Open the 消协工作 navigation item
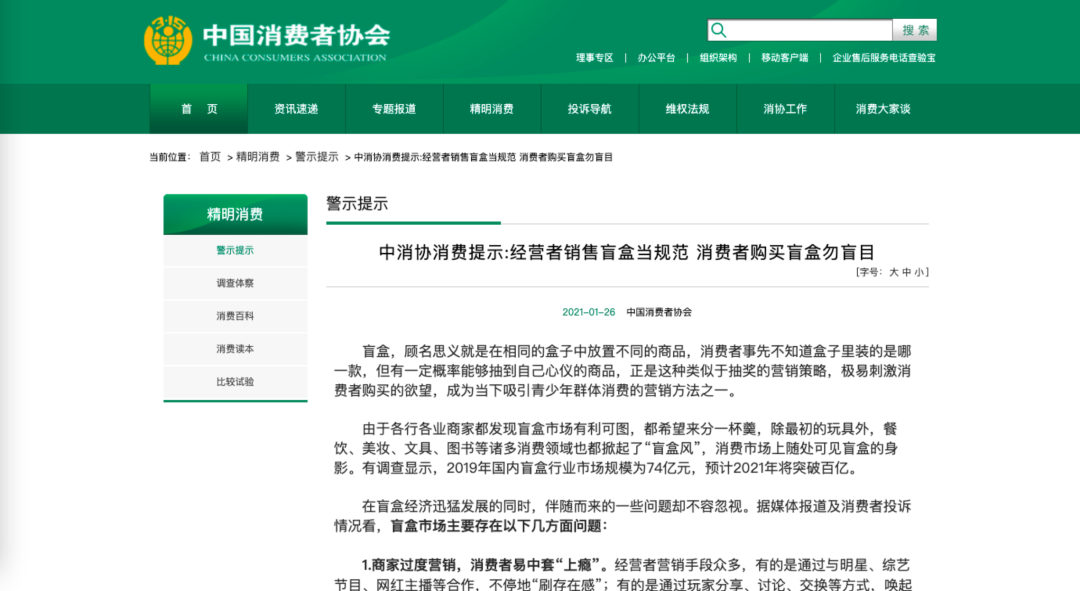The image size is (1080, 591). pos(785,109)
